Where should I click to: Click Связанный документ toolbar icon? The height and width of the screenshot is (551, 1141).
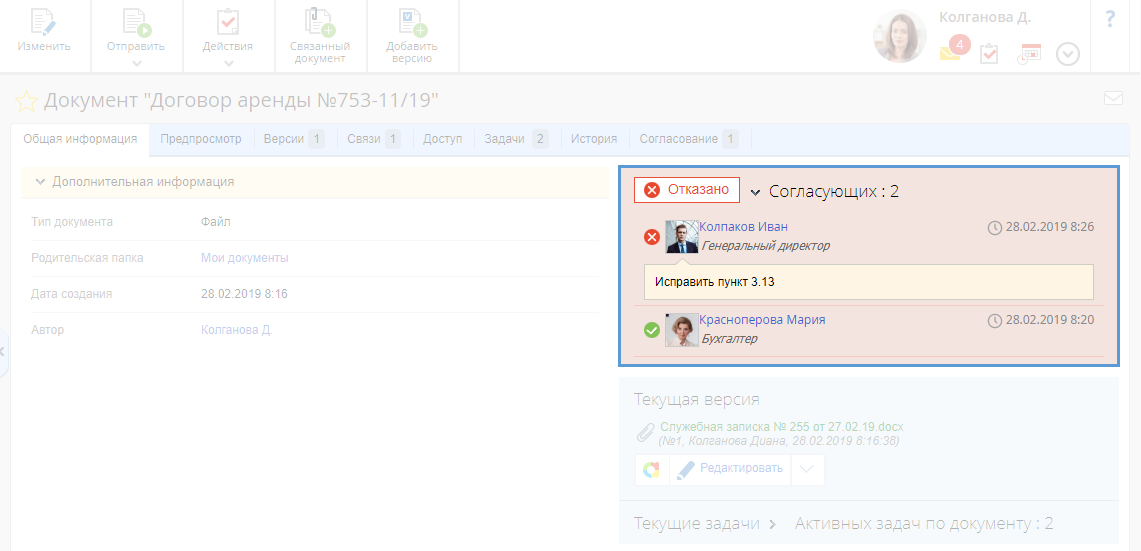pos(319,23)
